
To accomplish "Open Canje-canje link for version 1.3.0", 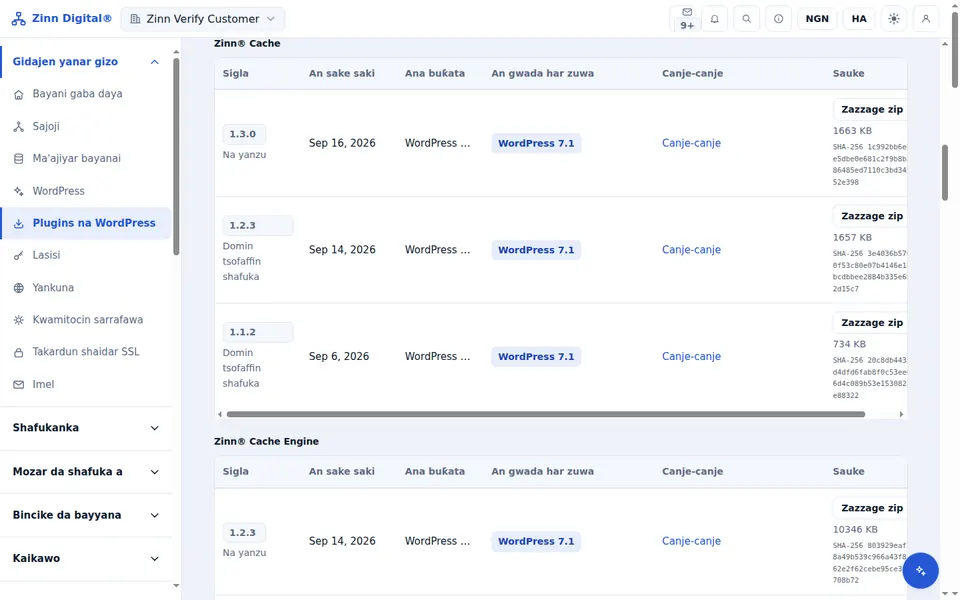I will point(691,143).
